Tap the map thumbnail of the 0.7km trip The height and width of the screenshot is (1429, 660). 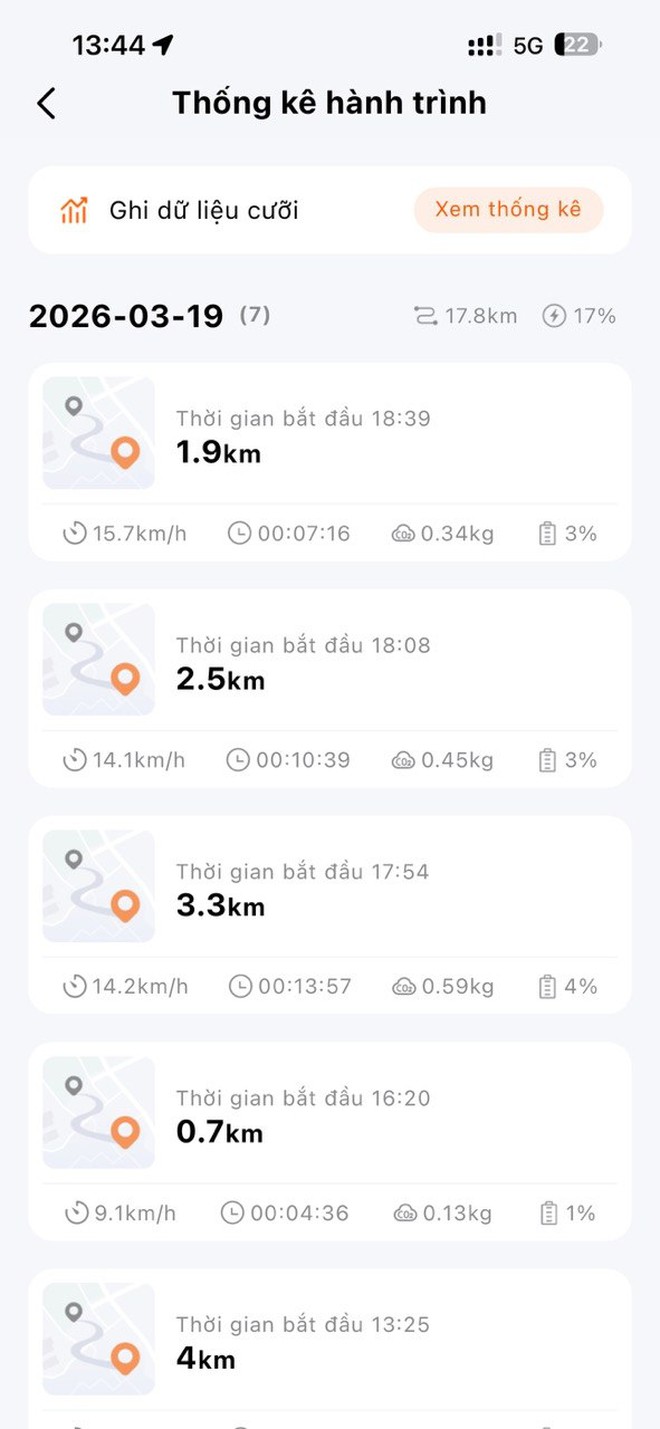98,1112
